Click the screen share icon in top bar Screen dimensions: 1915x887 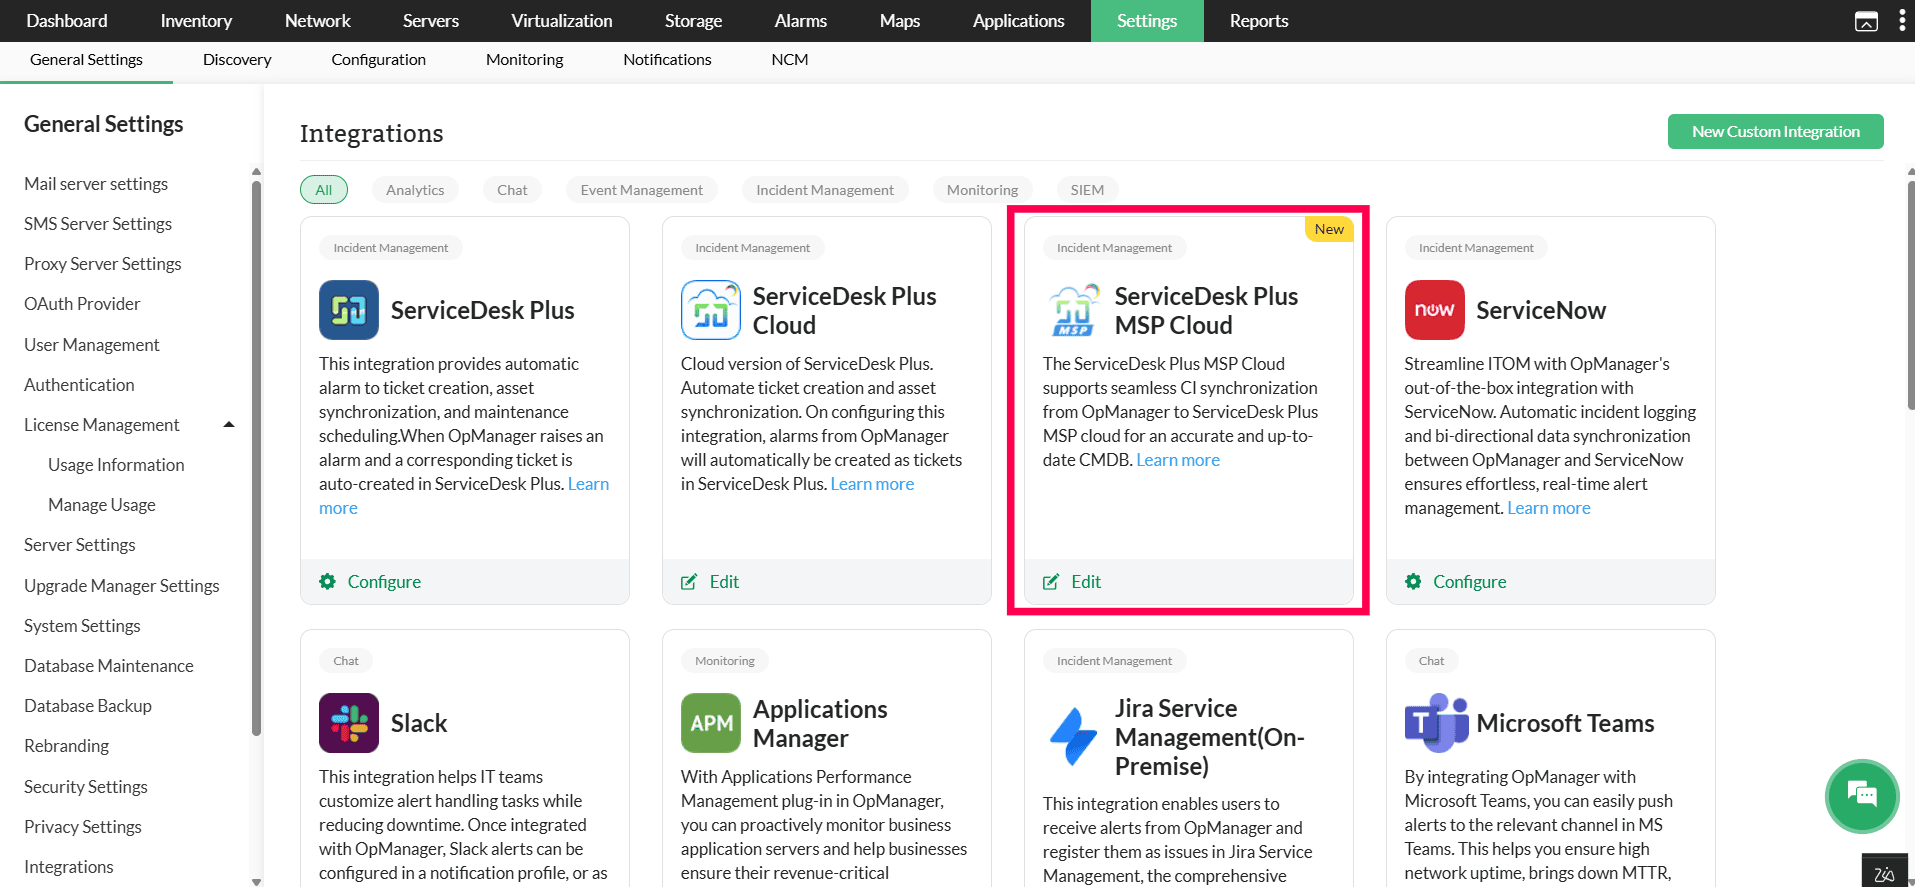point(1866,21)
